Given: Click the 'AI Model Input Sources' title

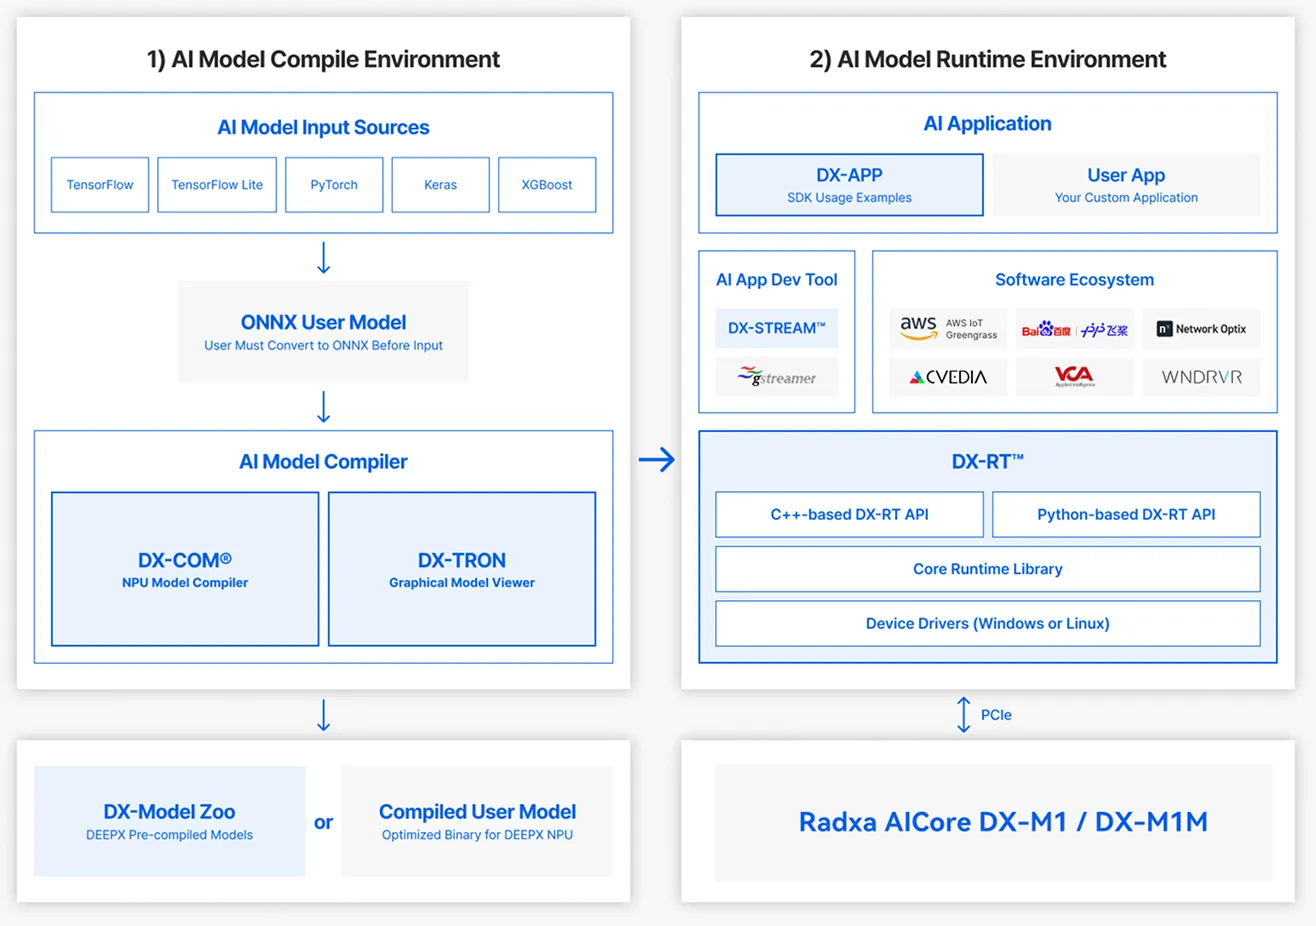Looking at the screenshot, I should (x=323, y=127).
